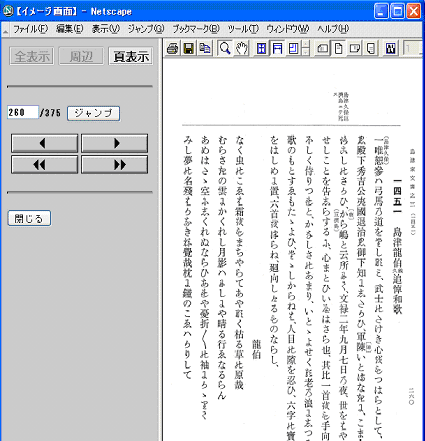
Task: Toggle the black-and-white invert icon
Action: 391,49
